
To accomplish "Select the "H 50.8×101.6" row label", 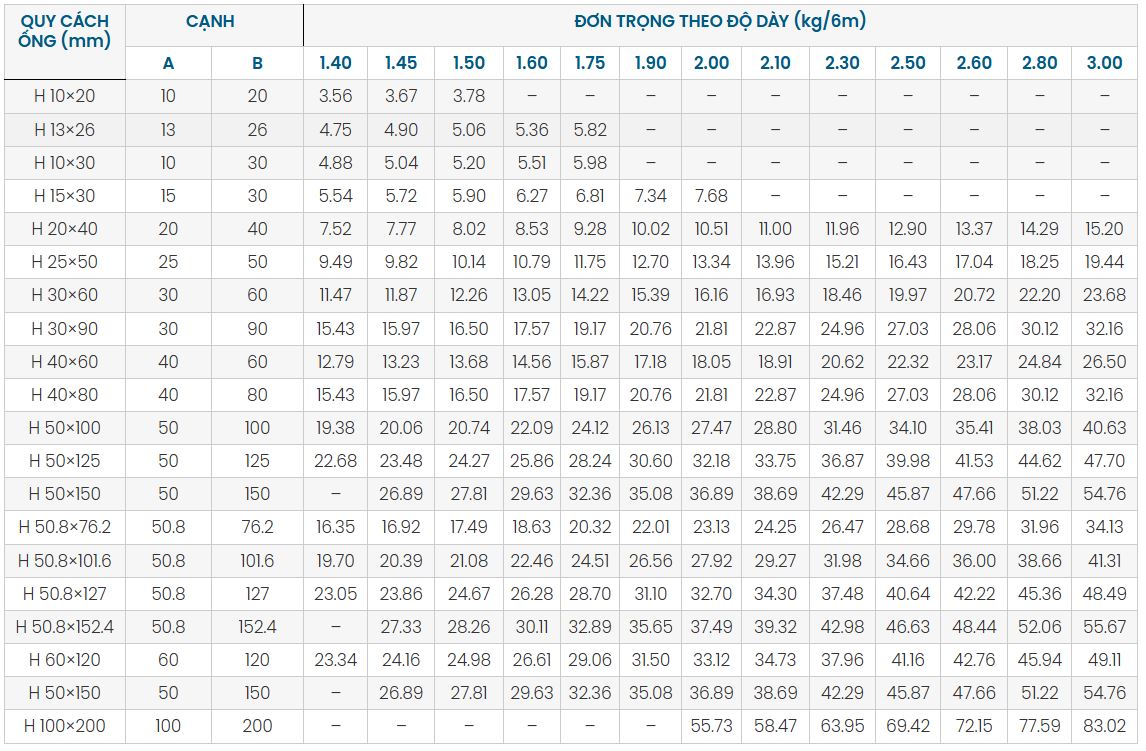I will click(x=64, y=561).
